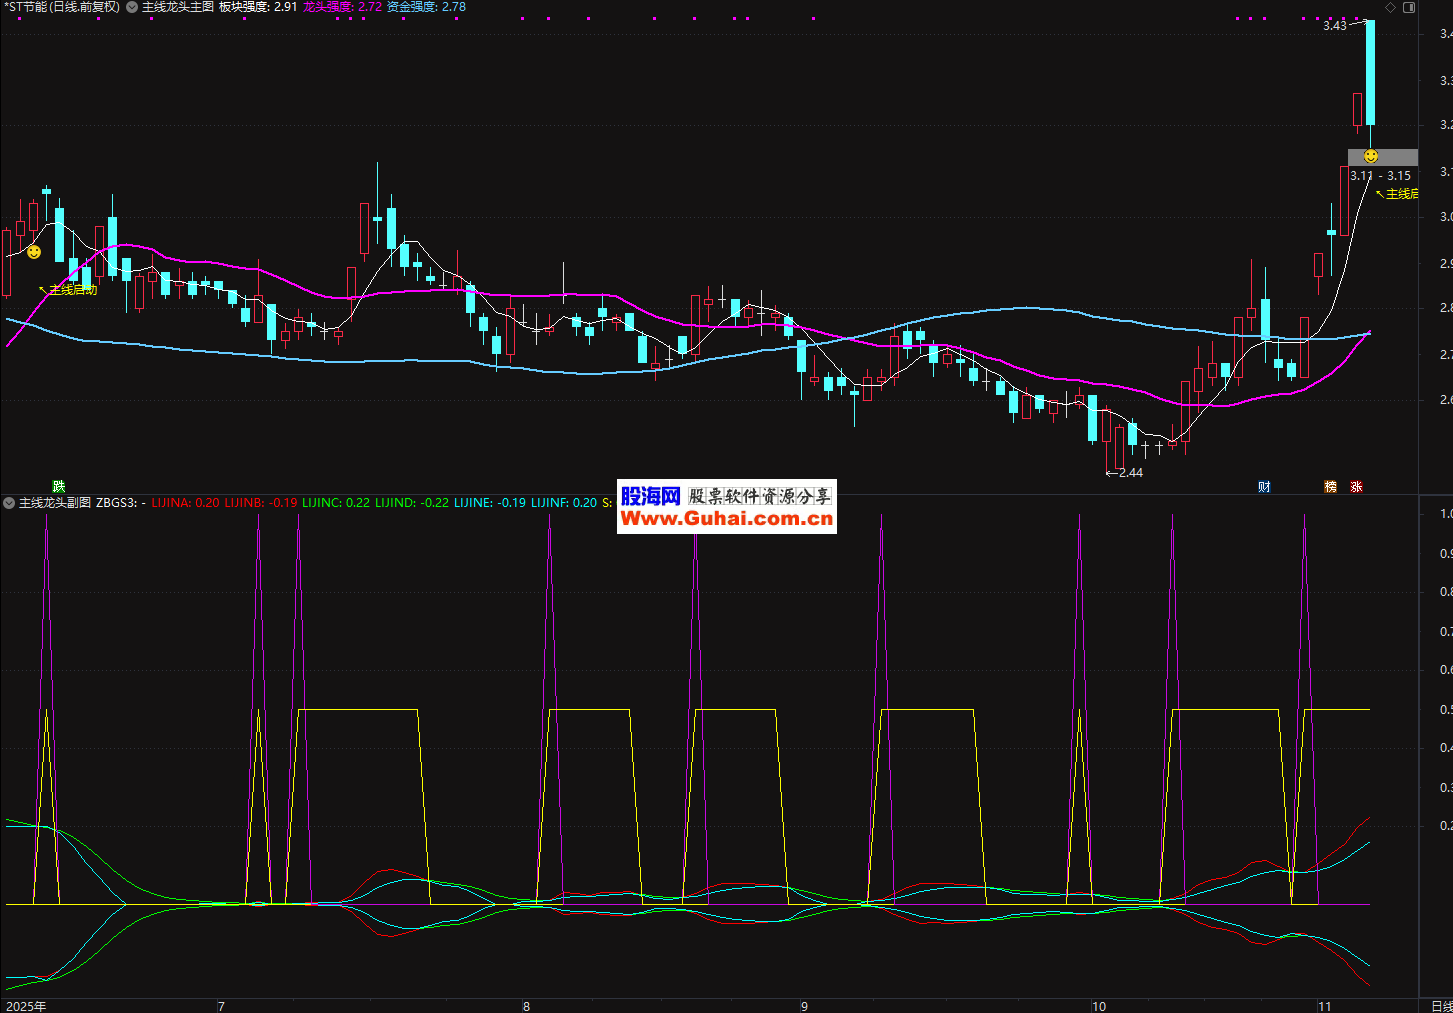Click the 3.43 high price annotation
Image resolution: width=1453 pixels, height=1013 pixels.
[x=1334, y=26]
